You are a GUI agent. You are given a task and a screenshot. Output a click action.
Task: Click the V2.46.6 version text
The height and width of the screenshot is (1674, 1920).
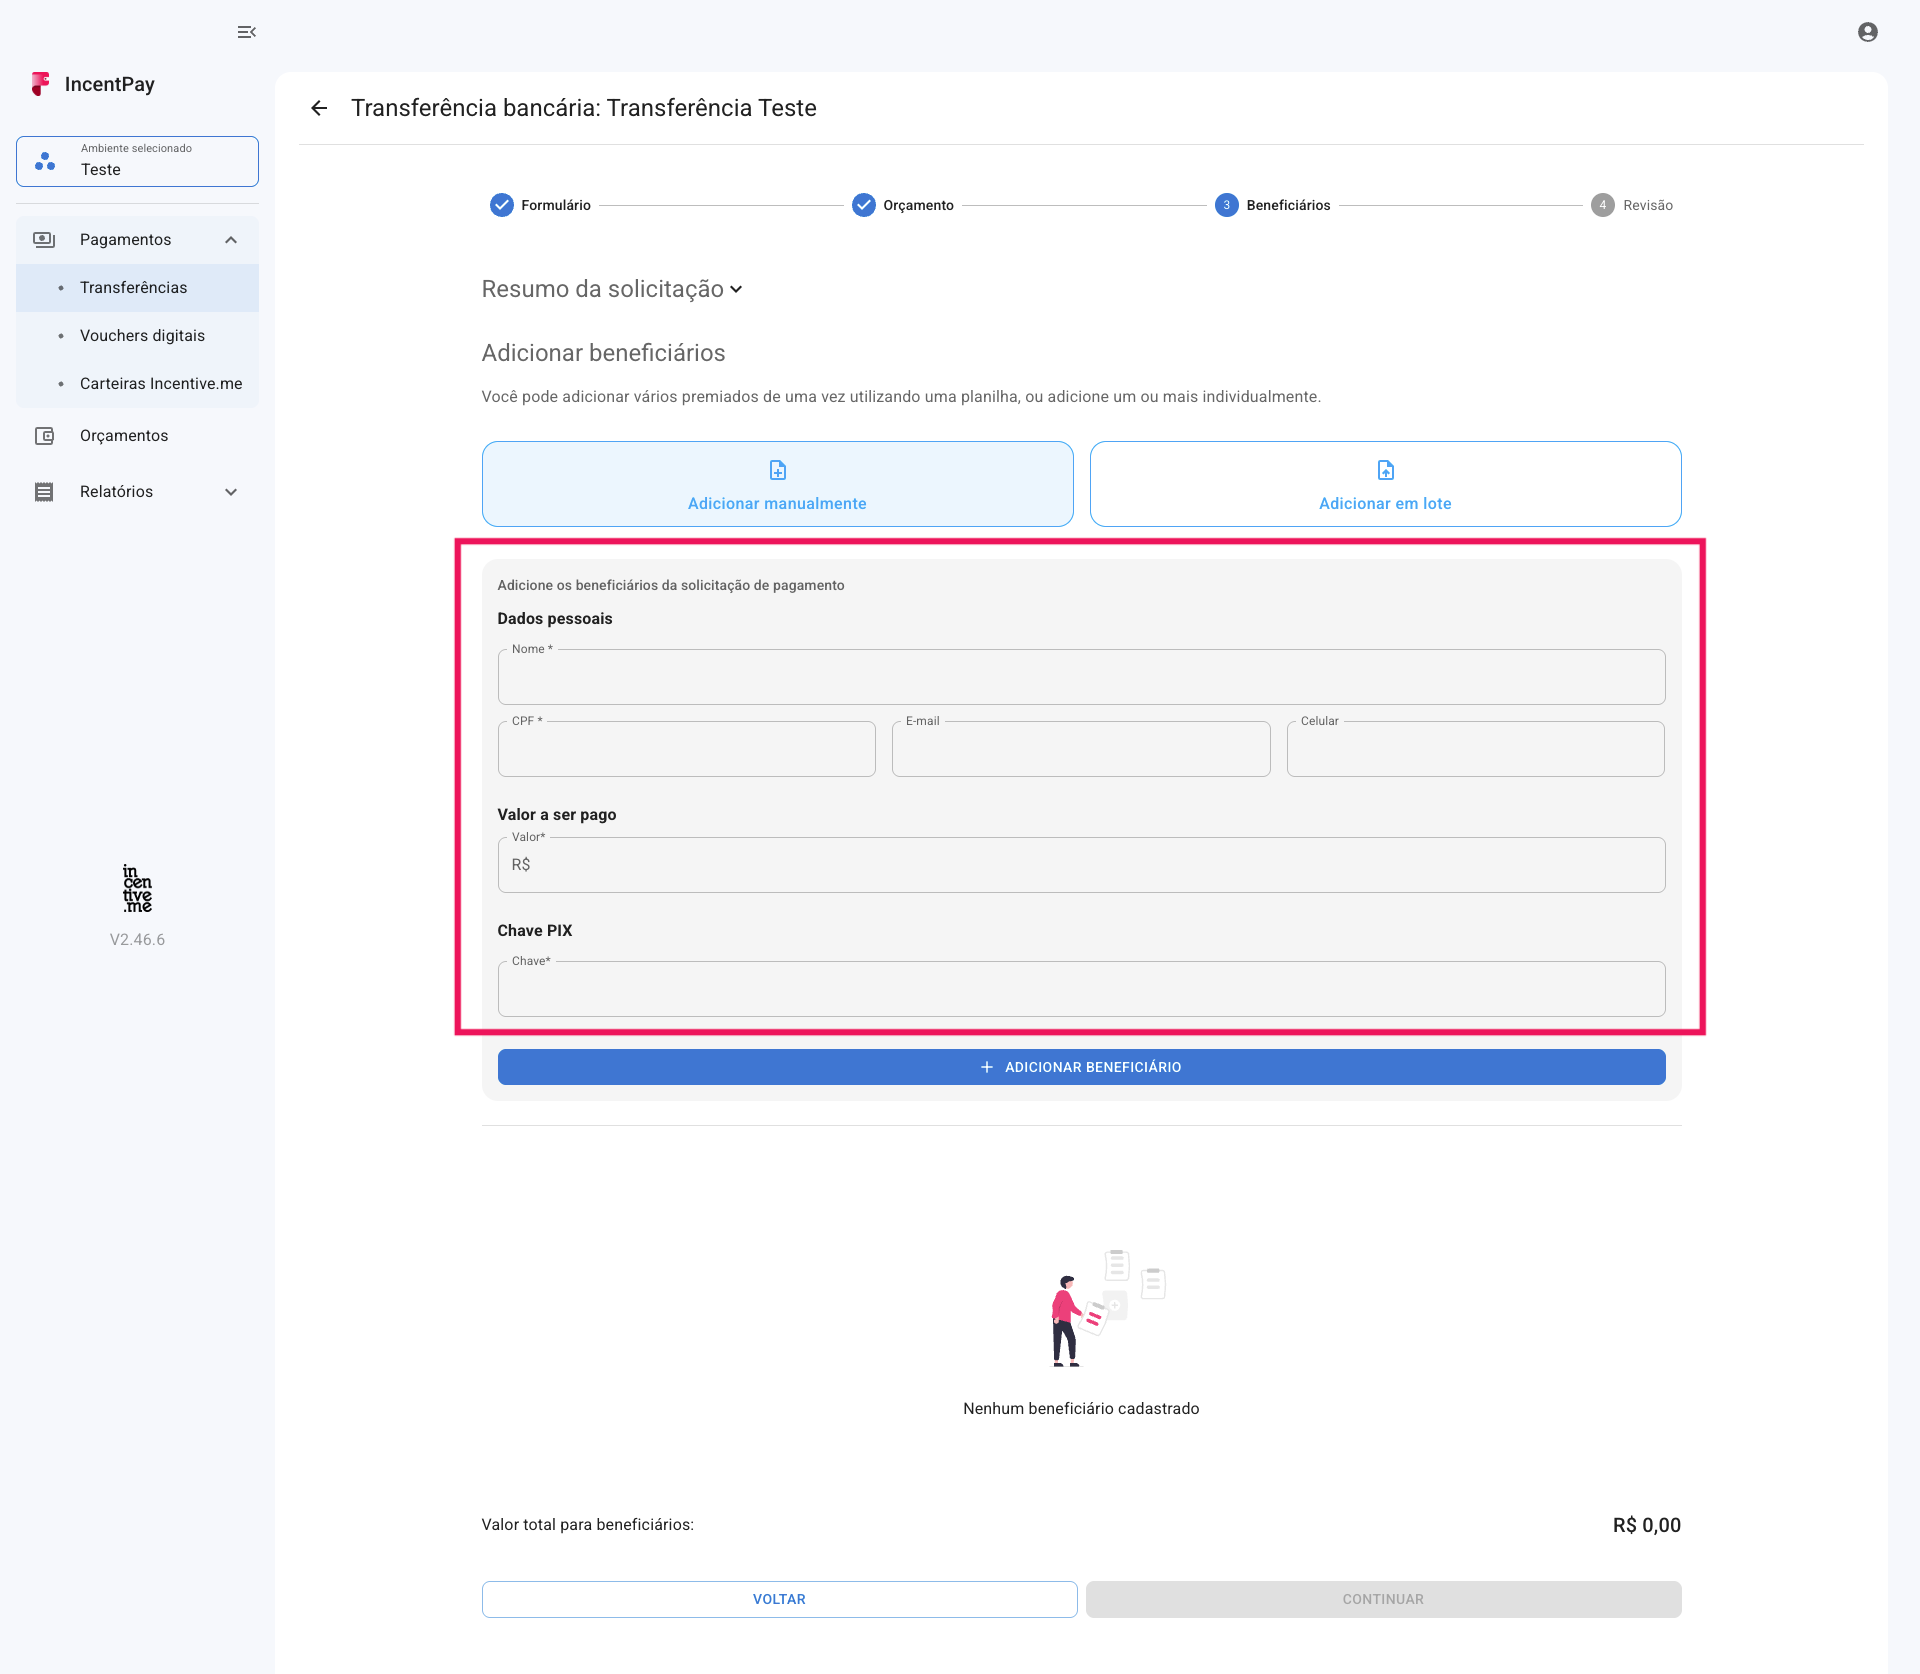137,940
